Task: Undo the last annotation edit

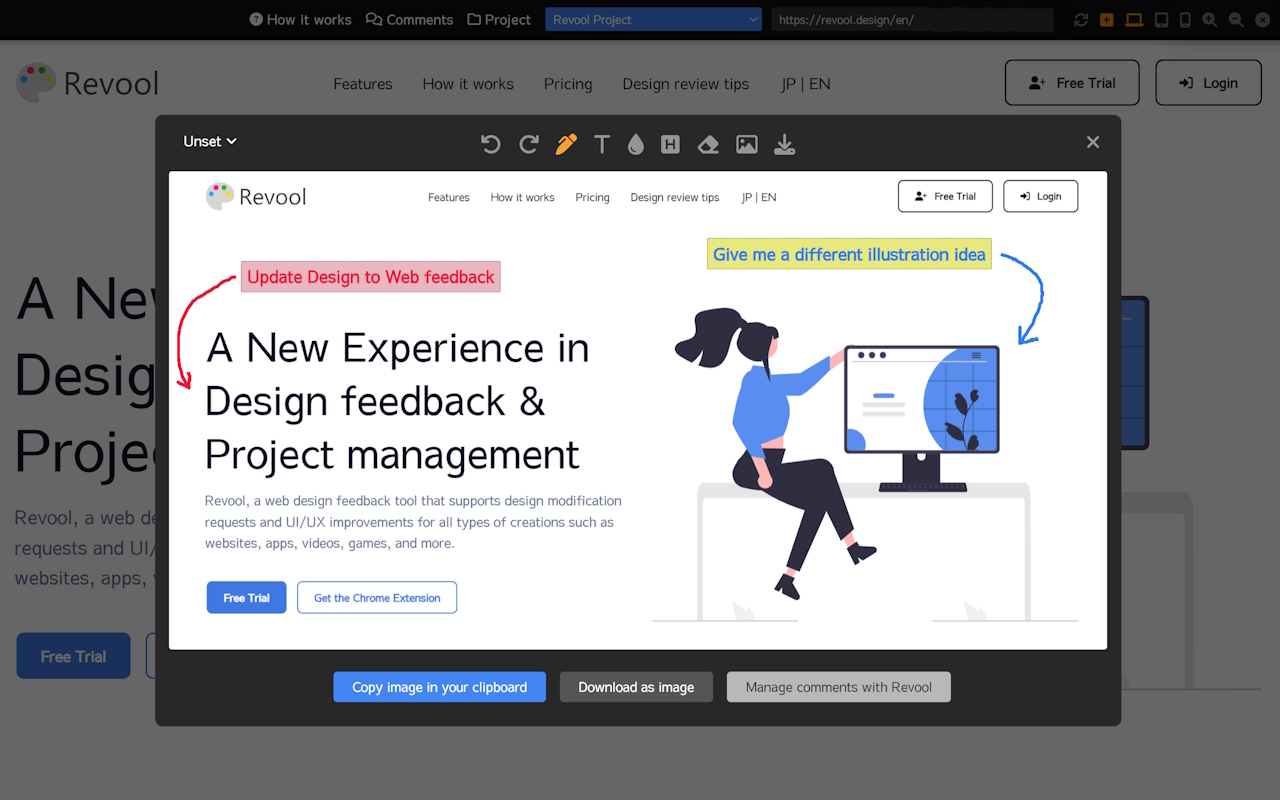Action: point(490,144)
